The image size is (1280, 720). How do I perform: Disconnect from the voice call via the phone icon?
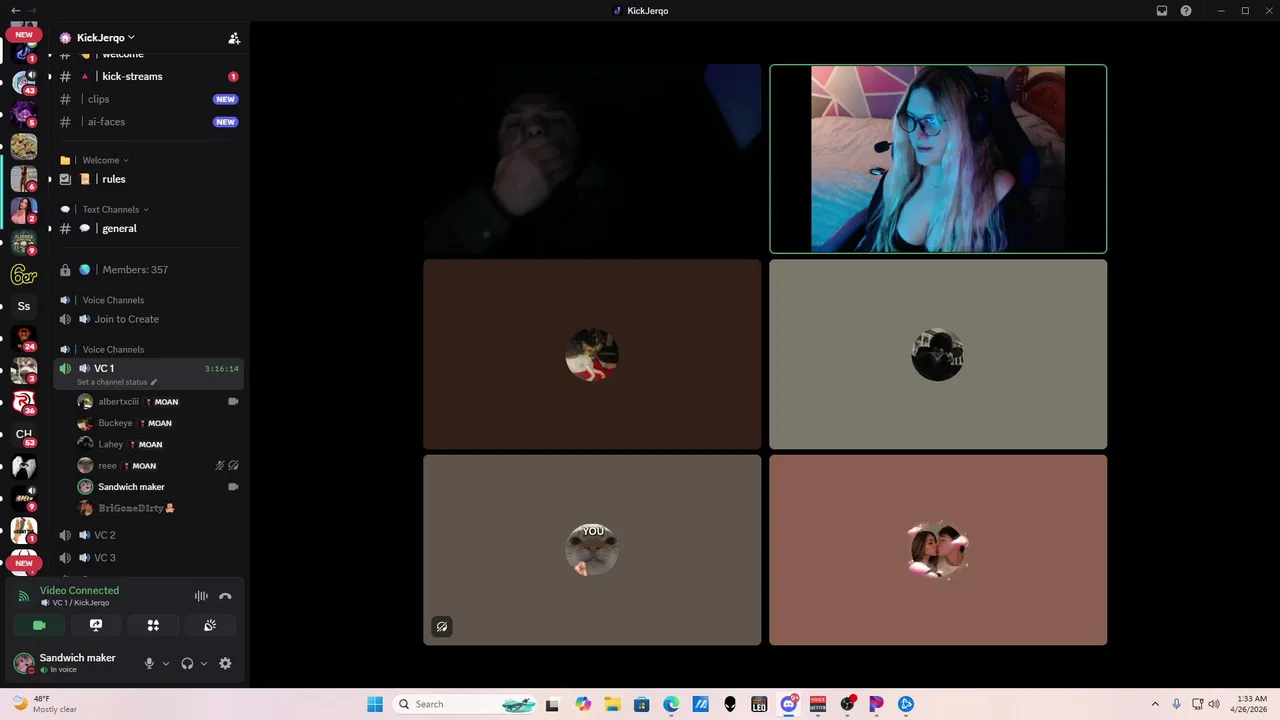(x=225, y=596)
